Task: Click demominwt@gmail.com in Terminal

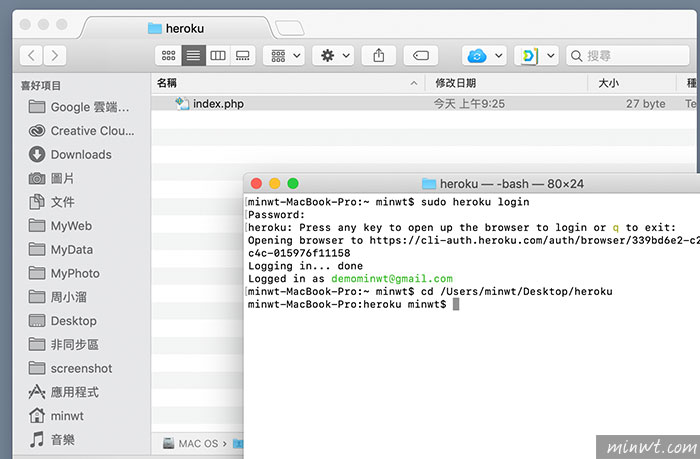Action: pyautogui.click(x=392, y=279)
